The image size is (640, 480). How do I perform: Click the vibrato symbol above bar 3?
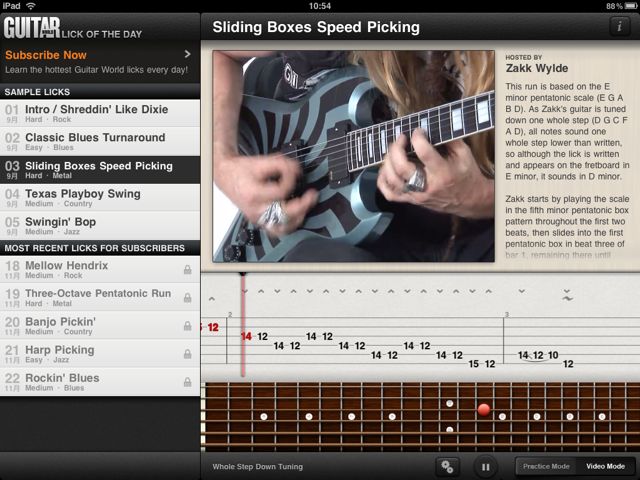click(x=567, y=299)
